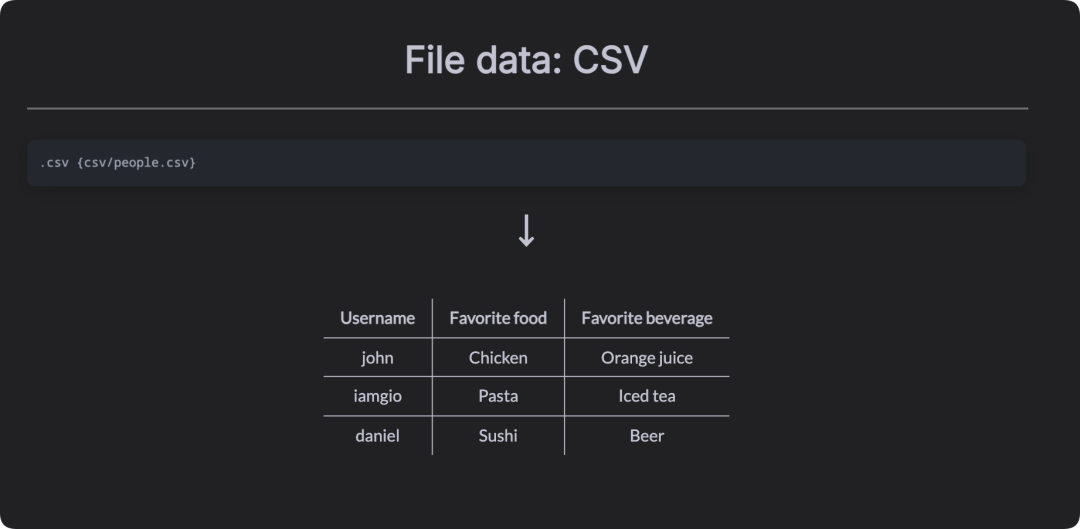1080x529 pixels.
Task: Click the horizontal divider below the title
Action: click(x=528, y=108)
